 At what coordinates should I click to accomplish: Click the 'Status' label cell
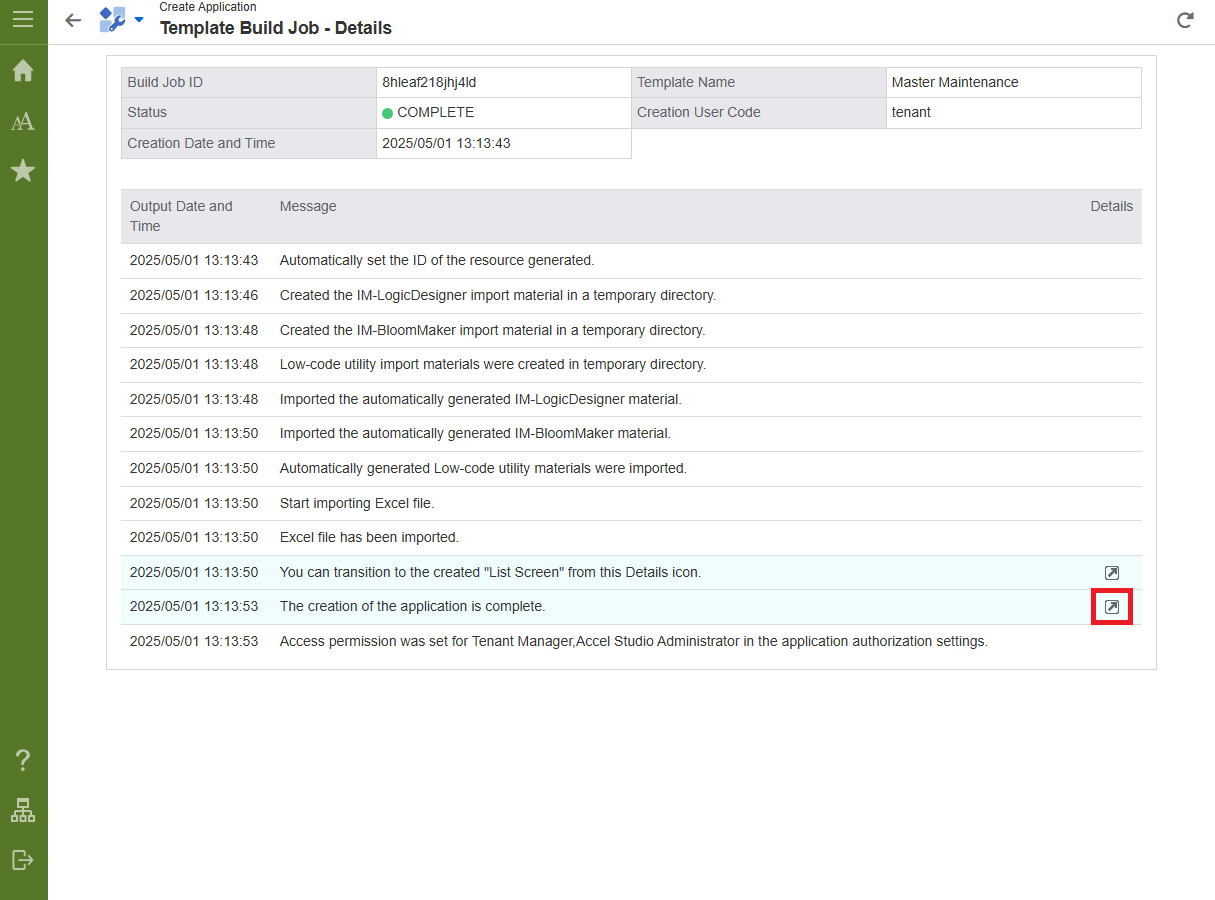tap(249, 112)
